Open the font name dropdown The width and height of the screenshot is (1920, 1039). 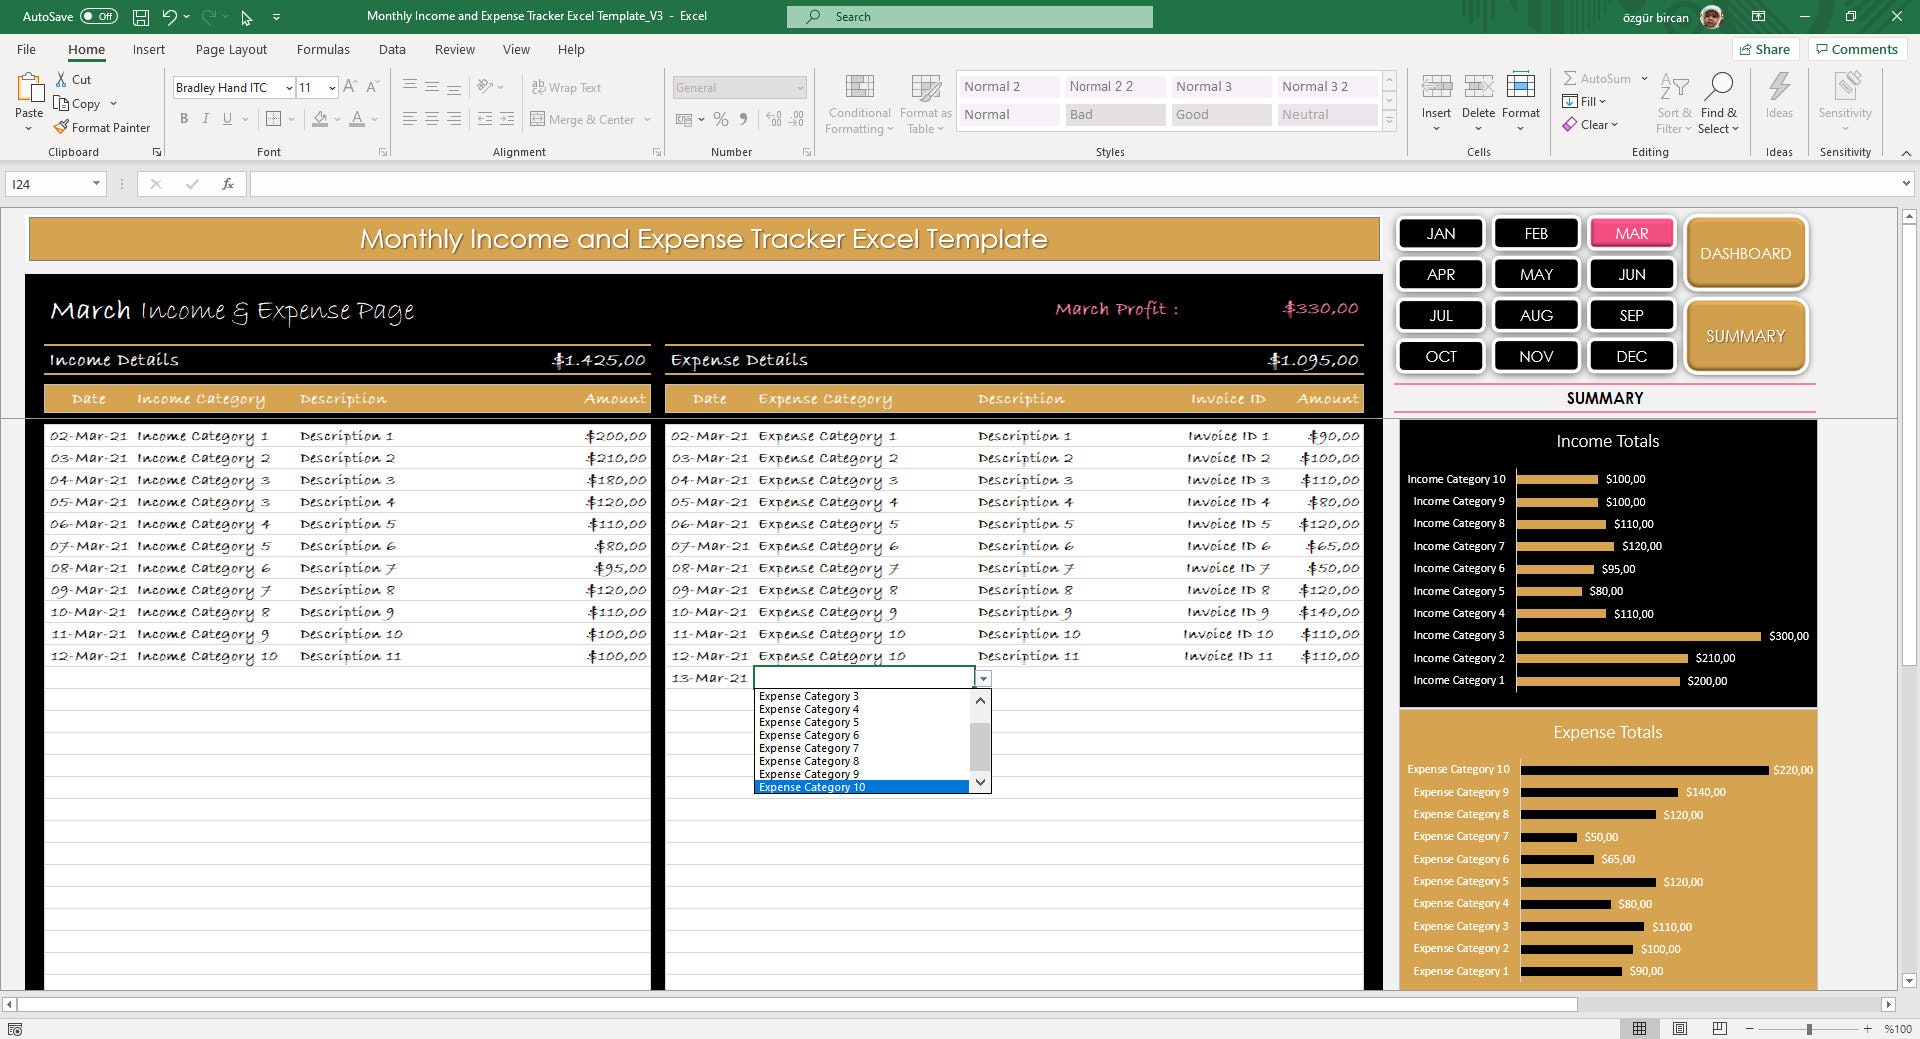(287, 87)
